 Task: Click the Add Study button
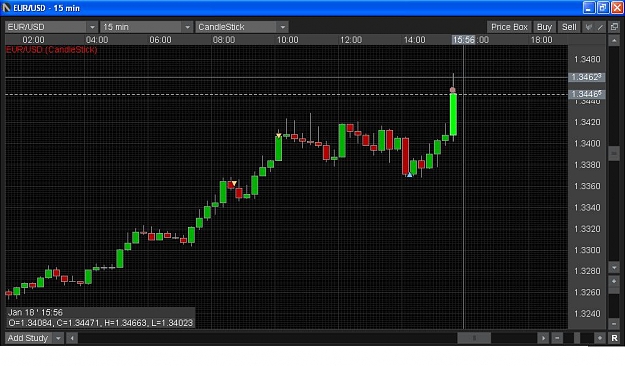28,338
